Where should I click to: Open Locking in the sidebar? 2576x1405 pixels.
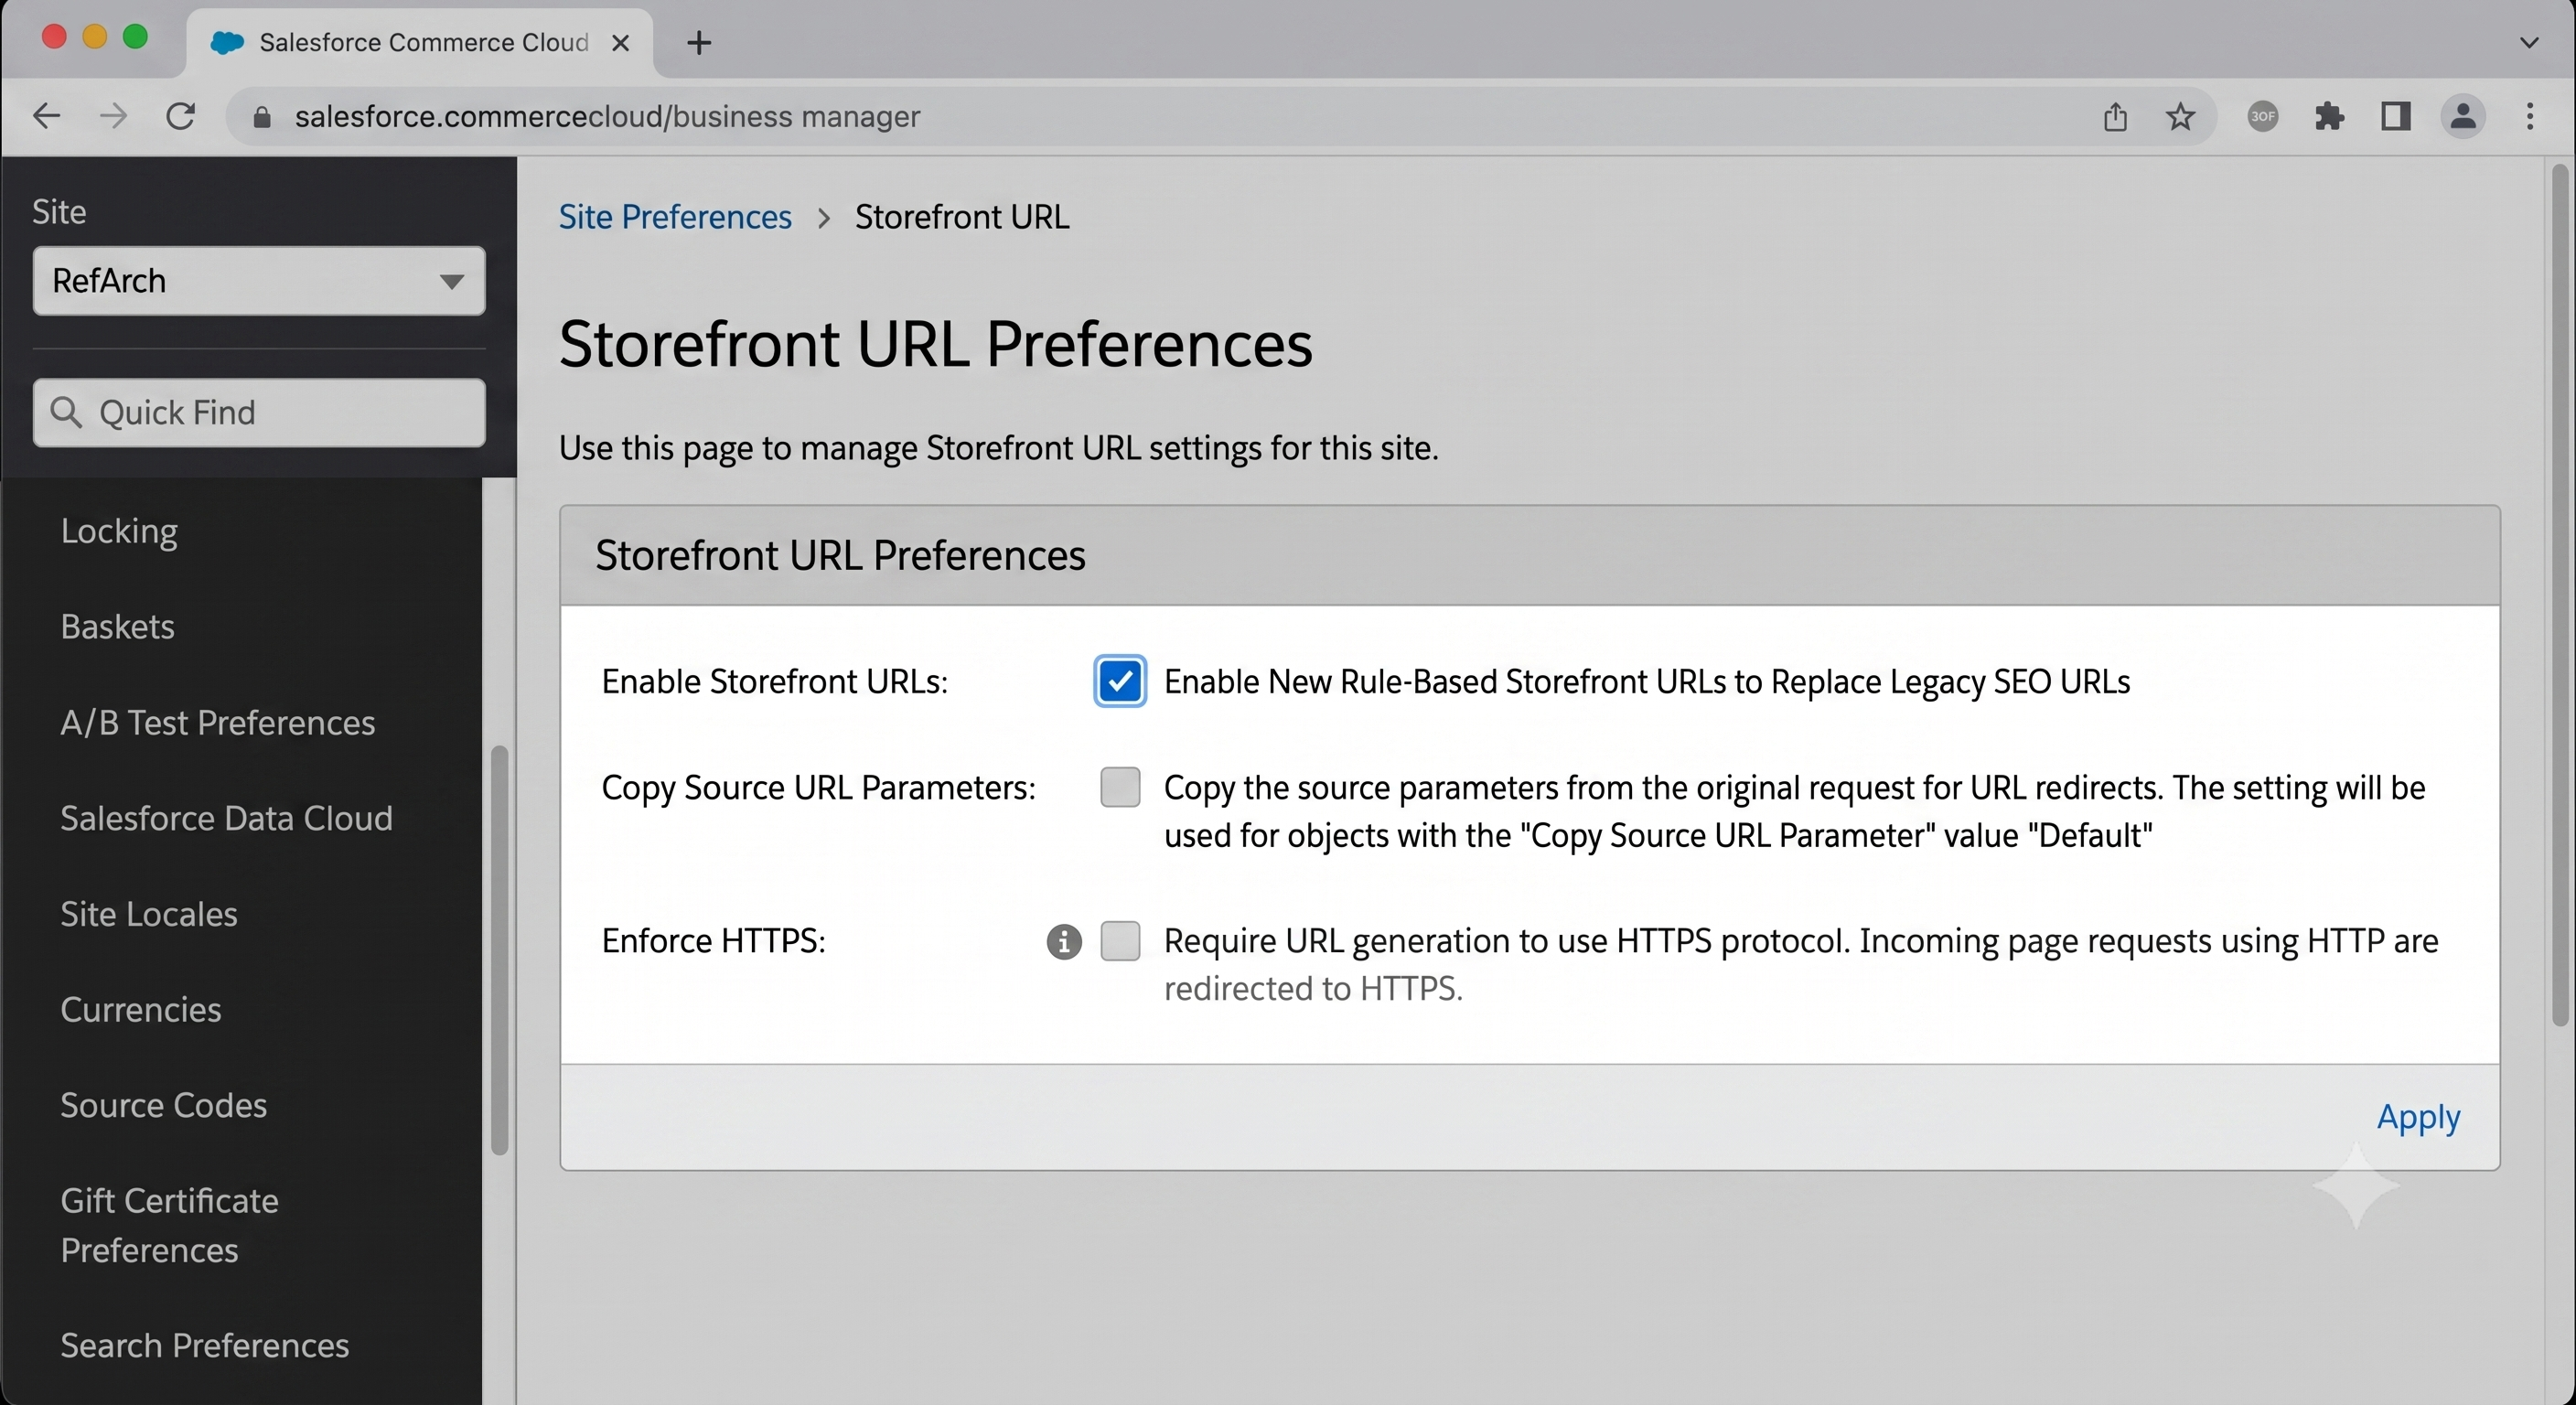point(119,531)
